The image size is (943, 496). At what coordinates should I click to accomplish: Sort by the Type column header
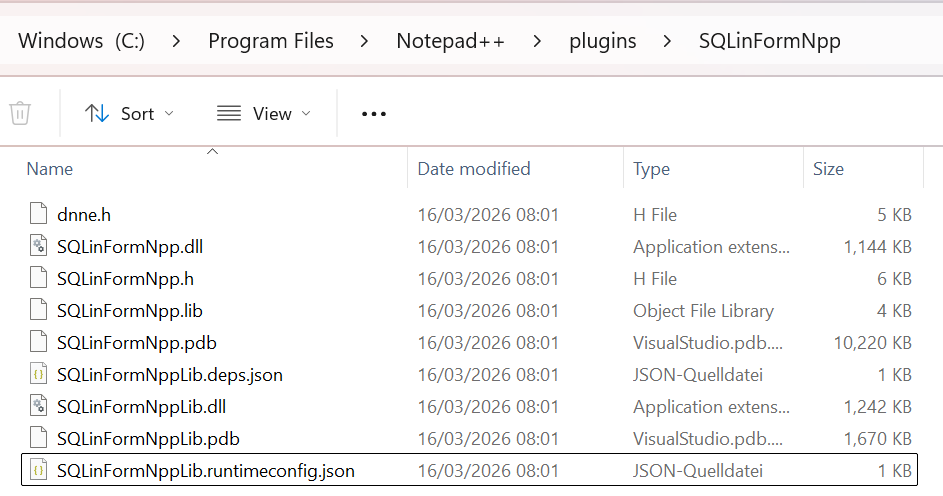[651, 169]
